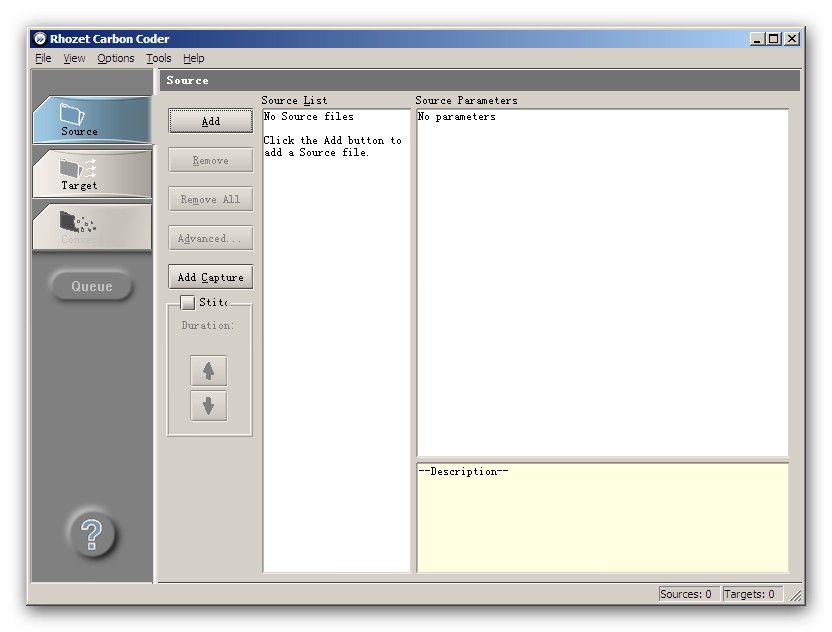Click inside the Source List box
This screenshot has width=832, height=632.
click(x=336, y=341)
